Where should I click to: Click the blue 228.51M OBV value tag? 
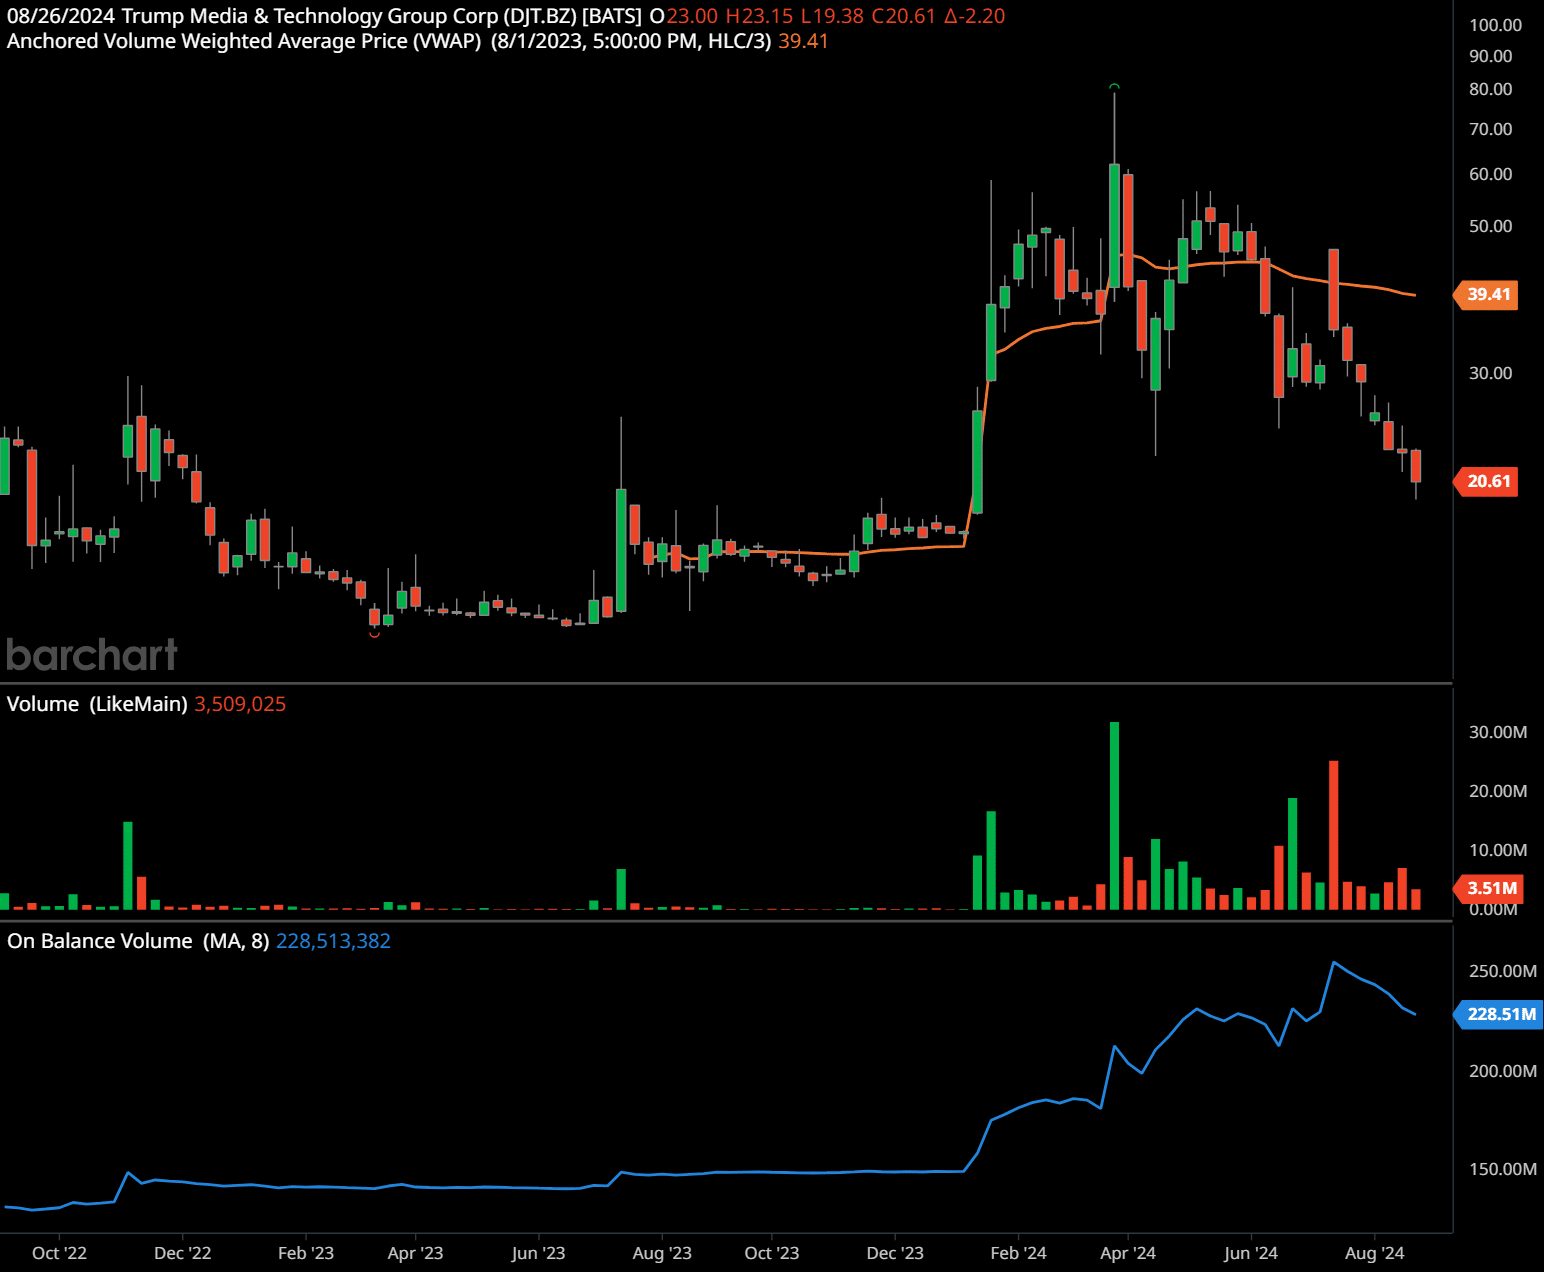tap(1498, 1014)
